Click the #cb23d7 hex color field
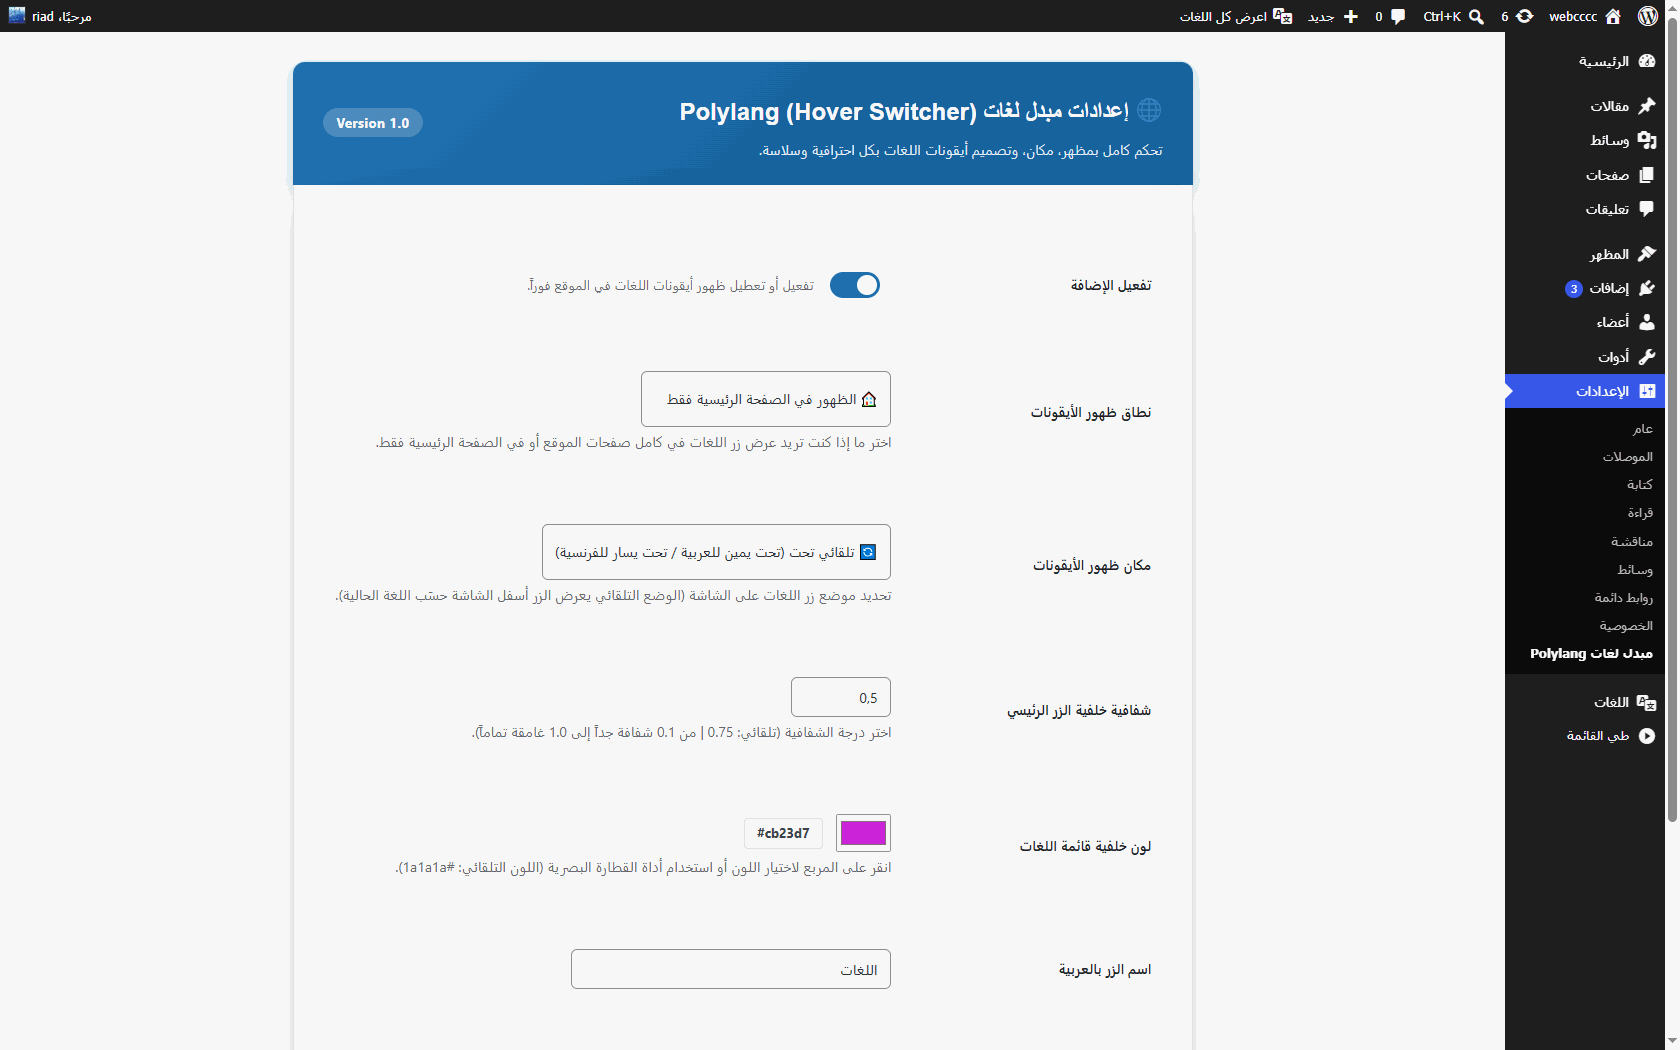The image size is (1680, 1050). 783,833
